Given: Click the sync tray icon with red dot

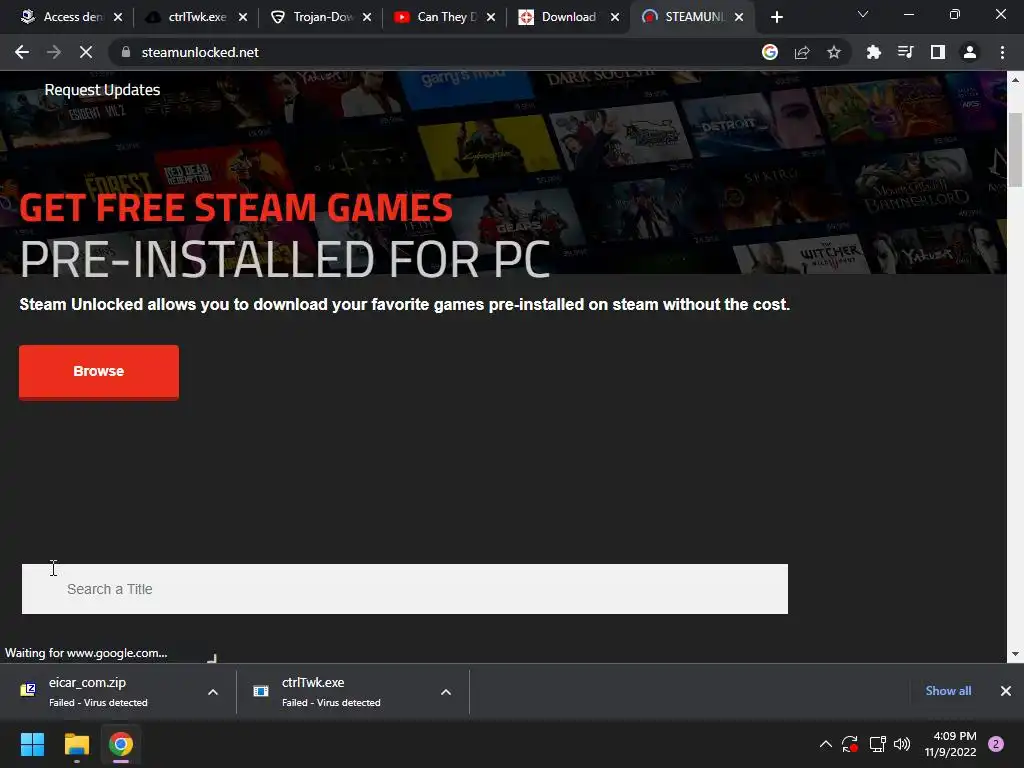Looking at the screenshot, I should click(850, 744).
